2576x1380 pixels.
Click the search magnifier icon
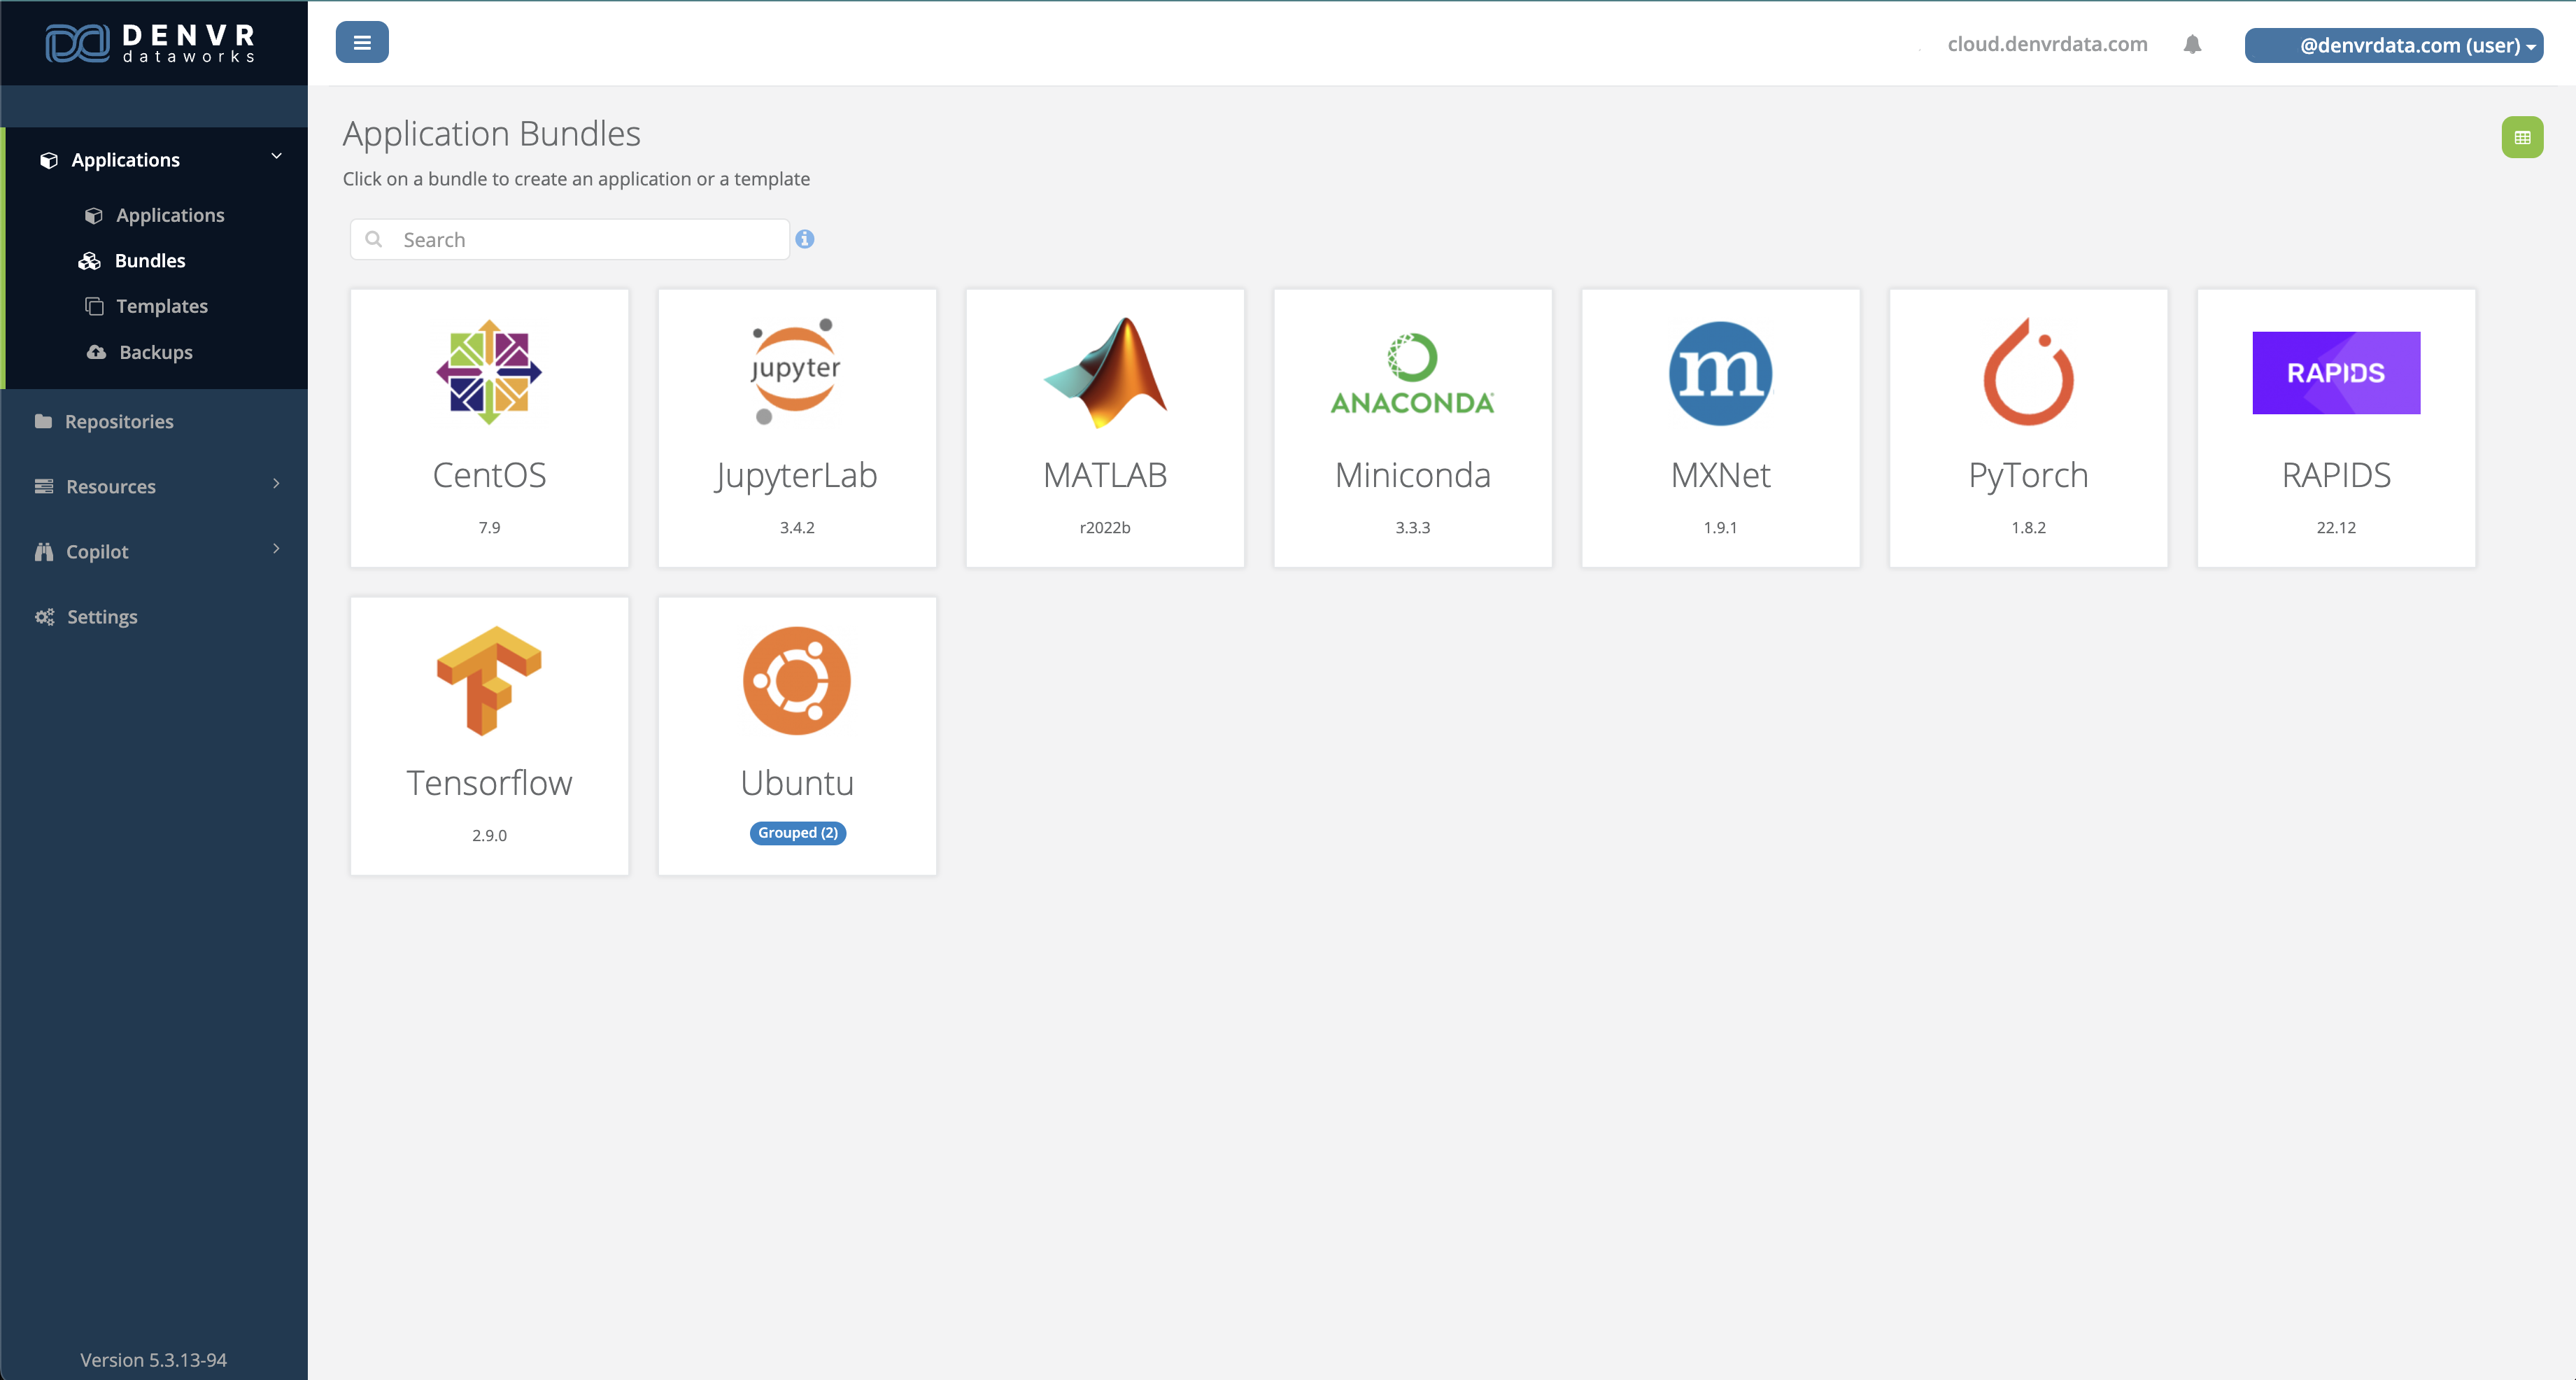click(374, 239)
